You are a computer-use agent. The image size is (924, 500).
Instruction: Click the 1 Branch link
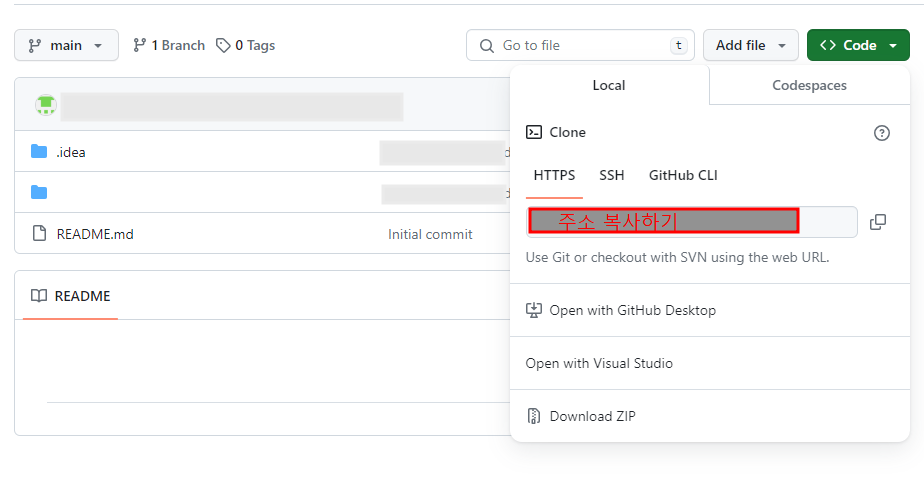(x=169, y=45)
